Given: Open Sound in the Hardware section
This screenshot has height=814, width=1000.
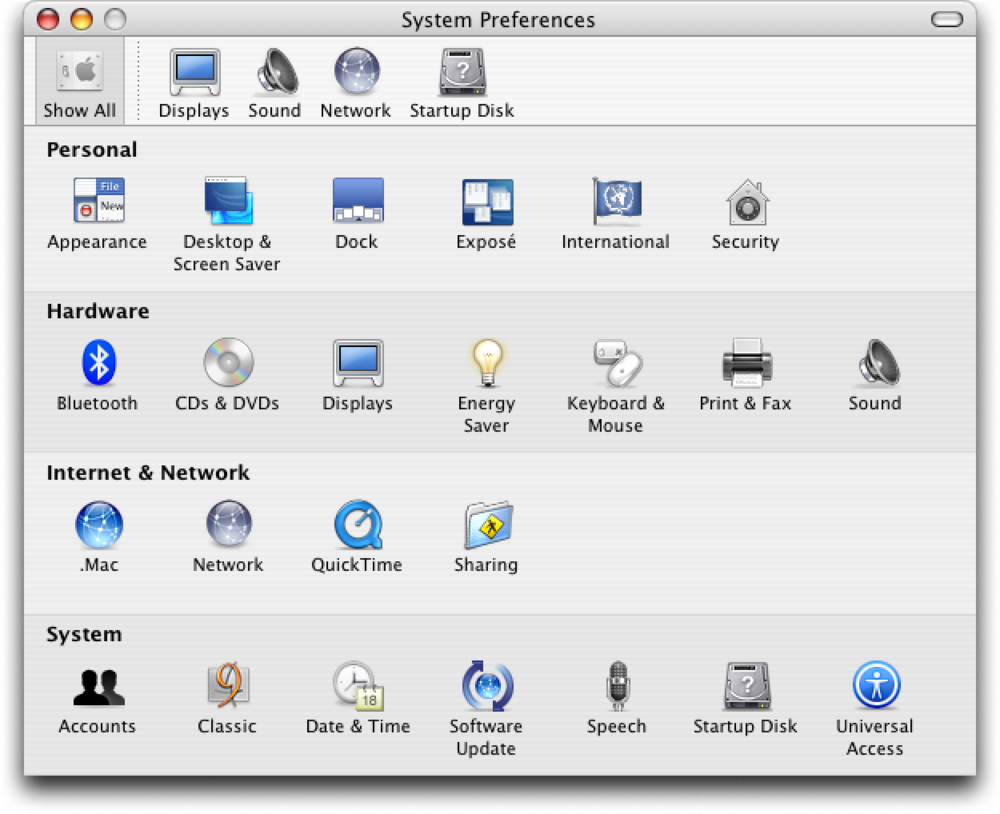Looking at the screenshot, I should 876,375.
